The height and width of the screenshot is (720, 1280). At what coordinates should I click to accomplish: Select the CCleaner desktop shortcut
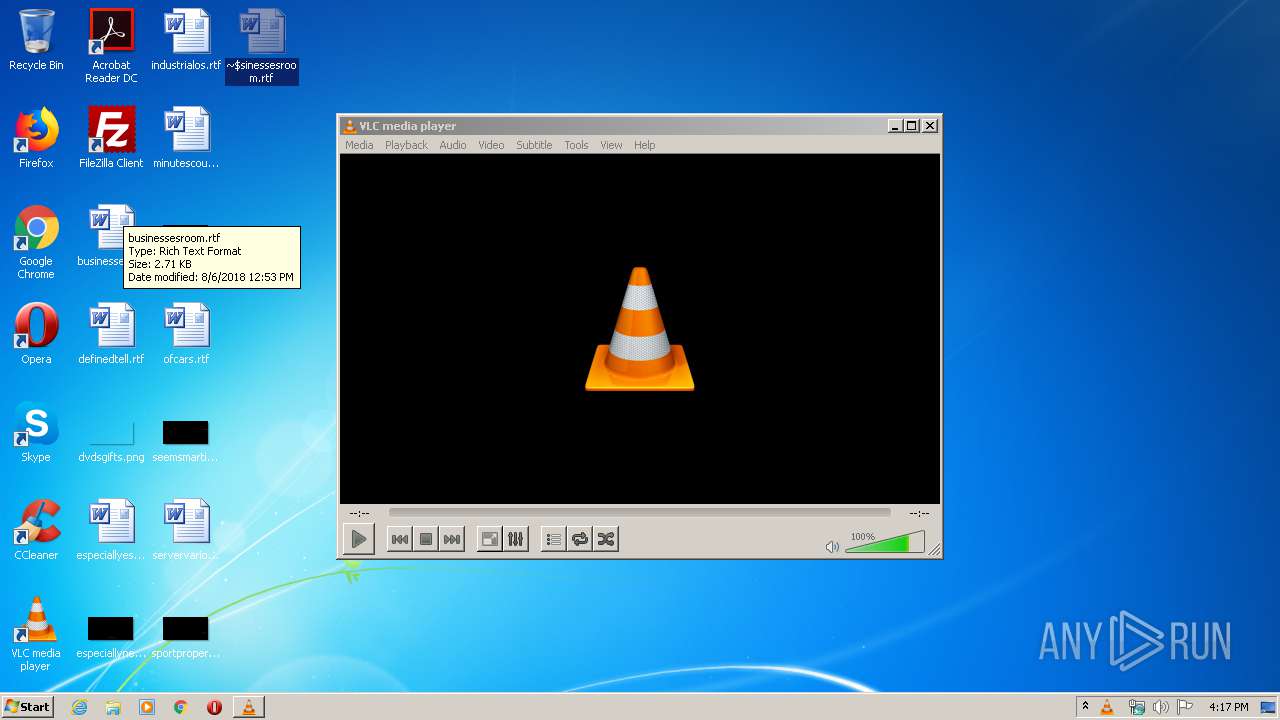[36, 530]
